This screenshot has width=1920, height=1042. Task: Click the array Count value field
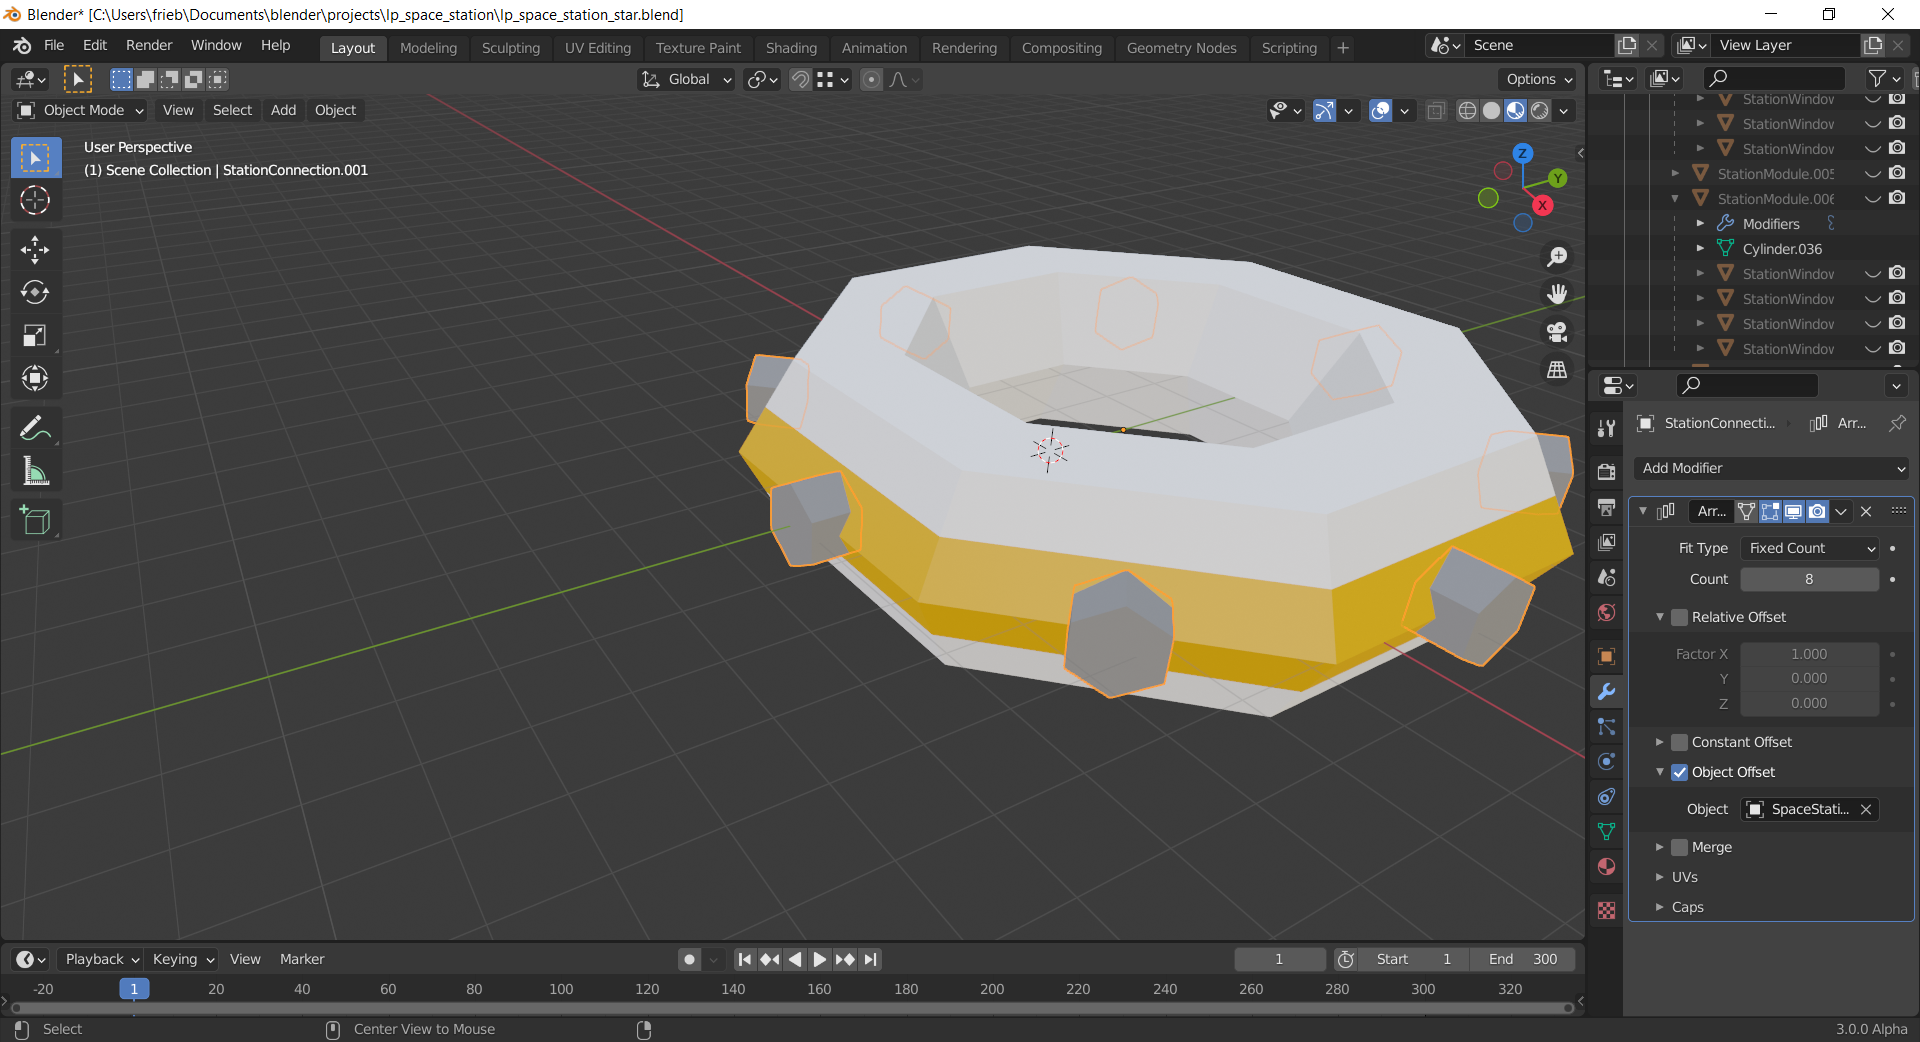coord(1810,579)
